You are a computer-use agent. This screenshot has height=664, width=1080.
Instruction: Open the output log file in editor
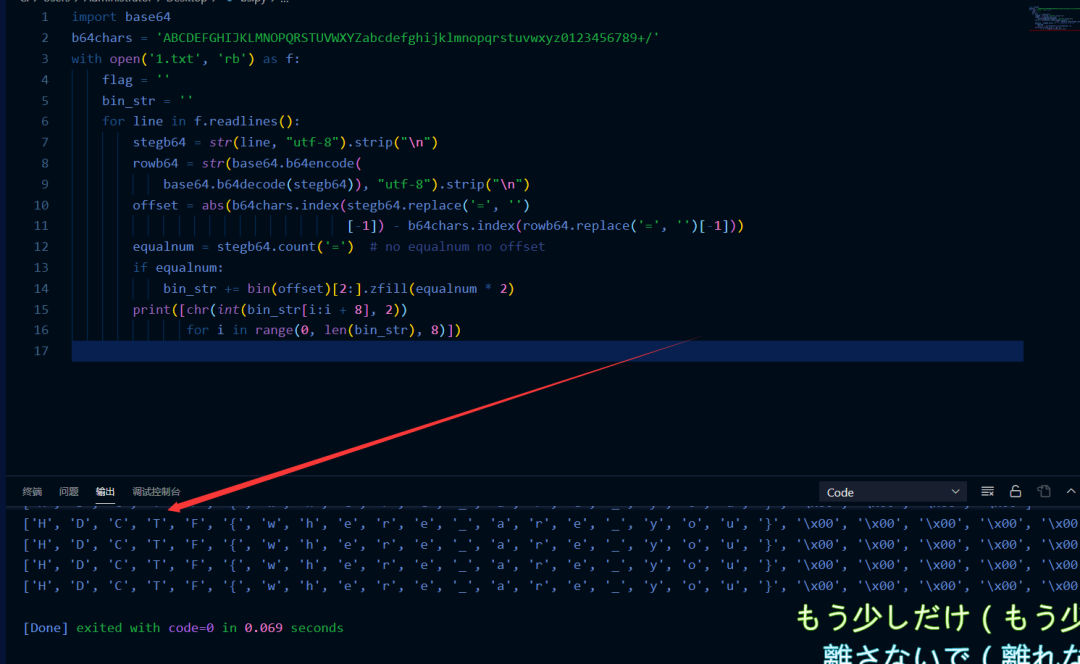pyautogui.click(x=1044, y=491)
